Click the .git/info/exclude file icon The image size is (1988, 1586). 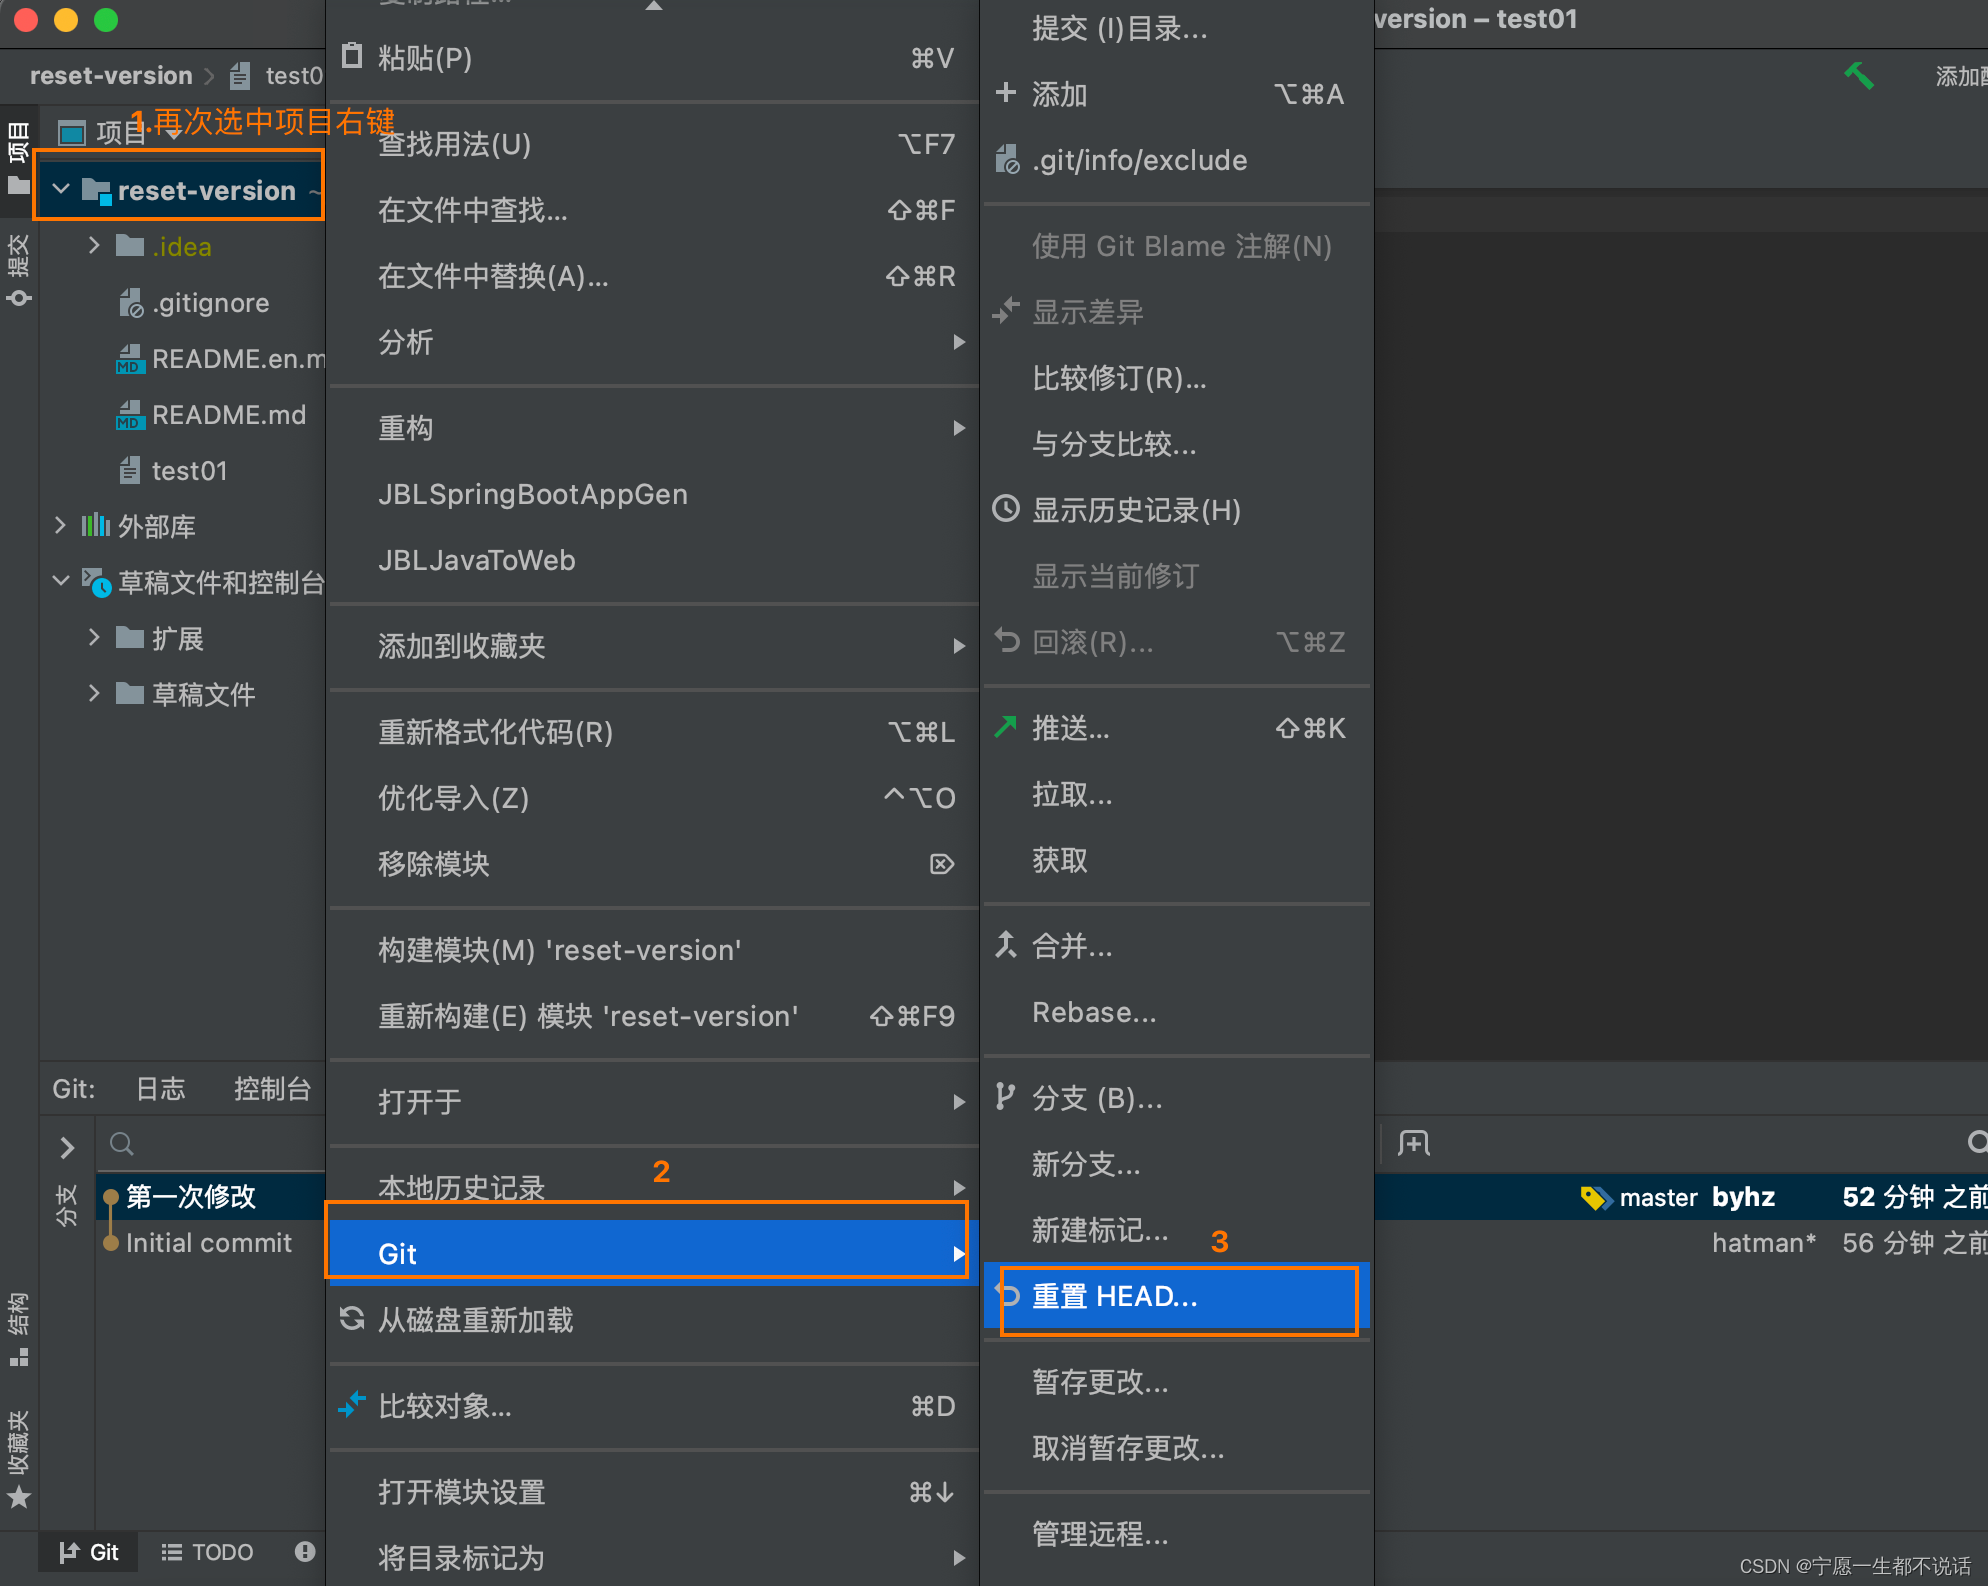click(1007, 159)
